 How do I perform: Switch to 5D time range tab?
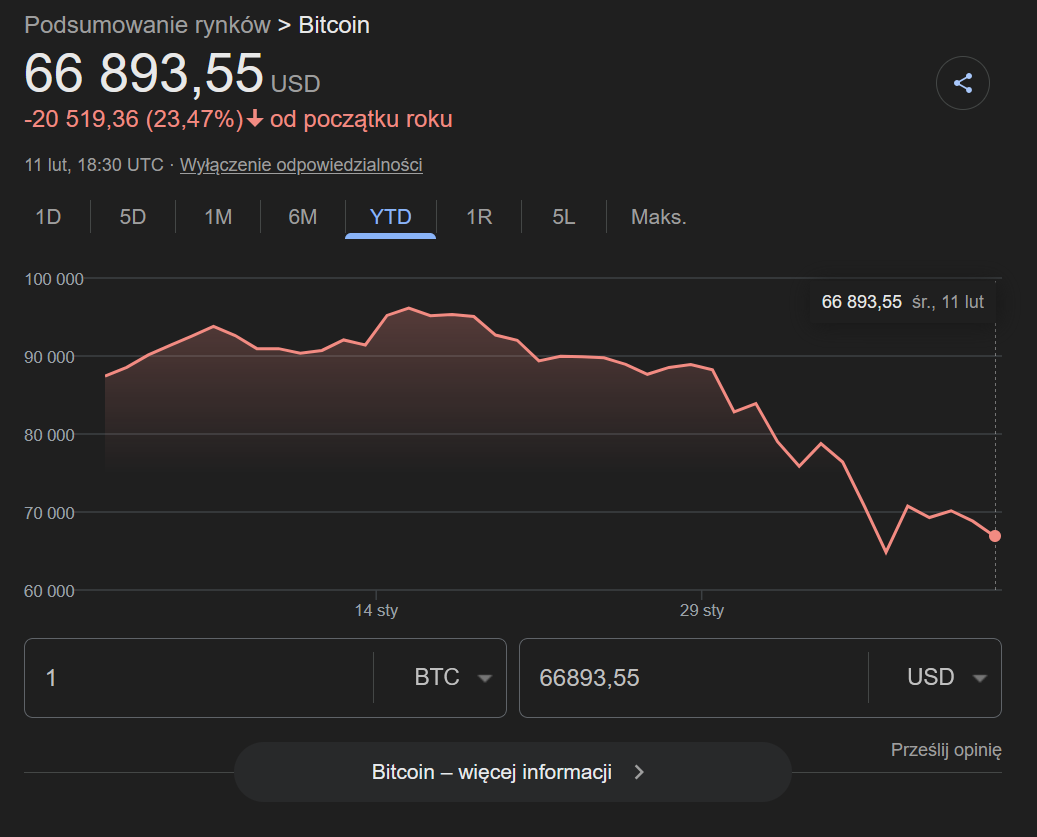[x=133, y=216]
